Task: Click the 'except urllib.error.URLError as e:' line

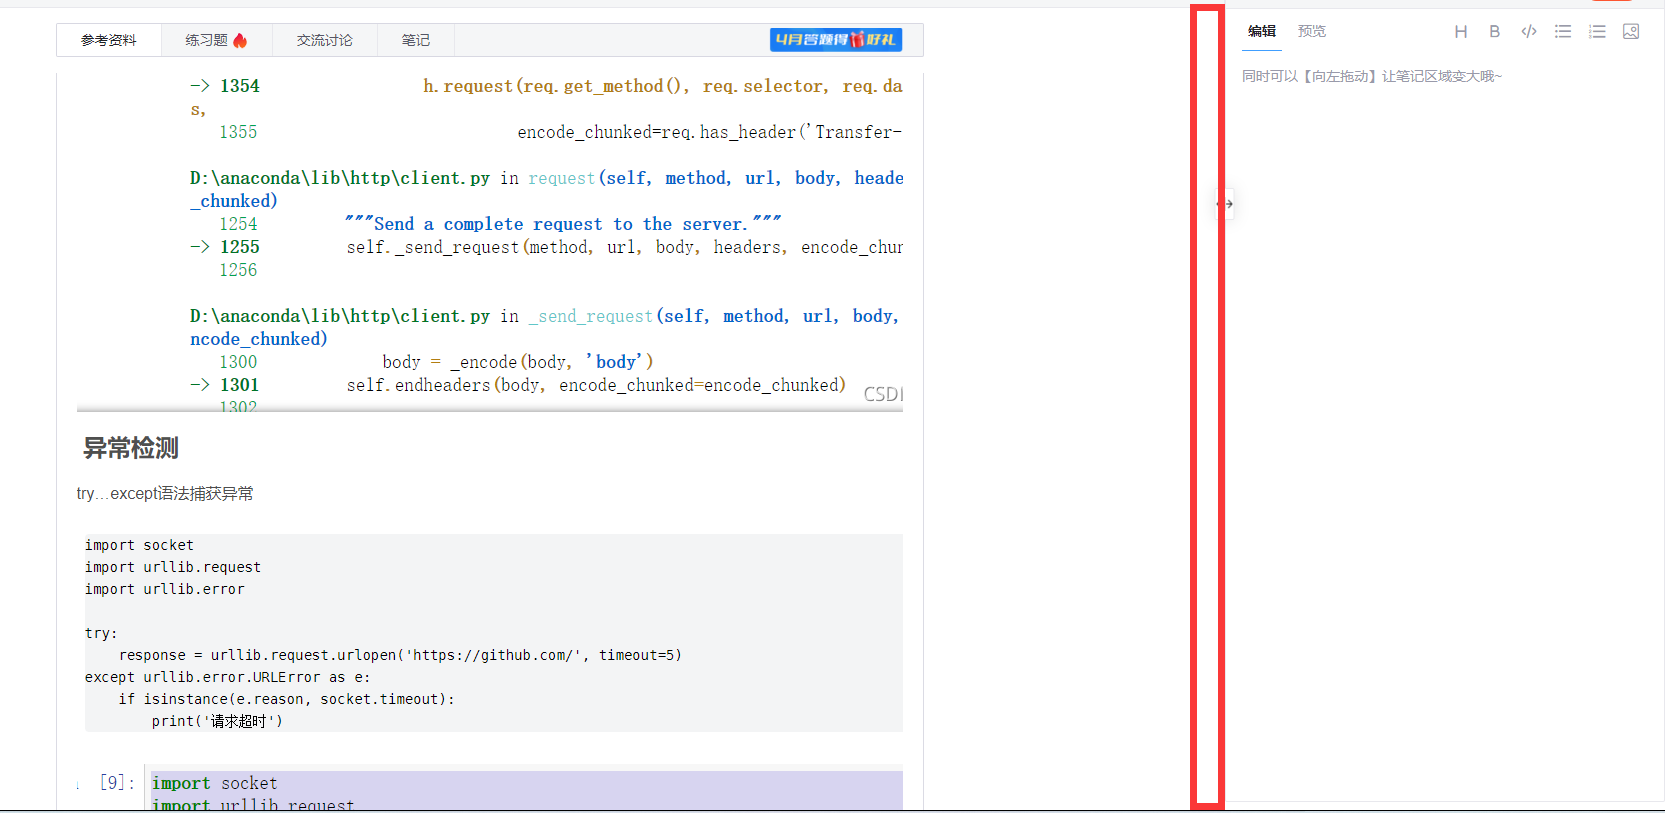Action: (228, 677)
